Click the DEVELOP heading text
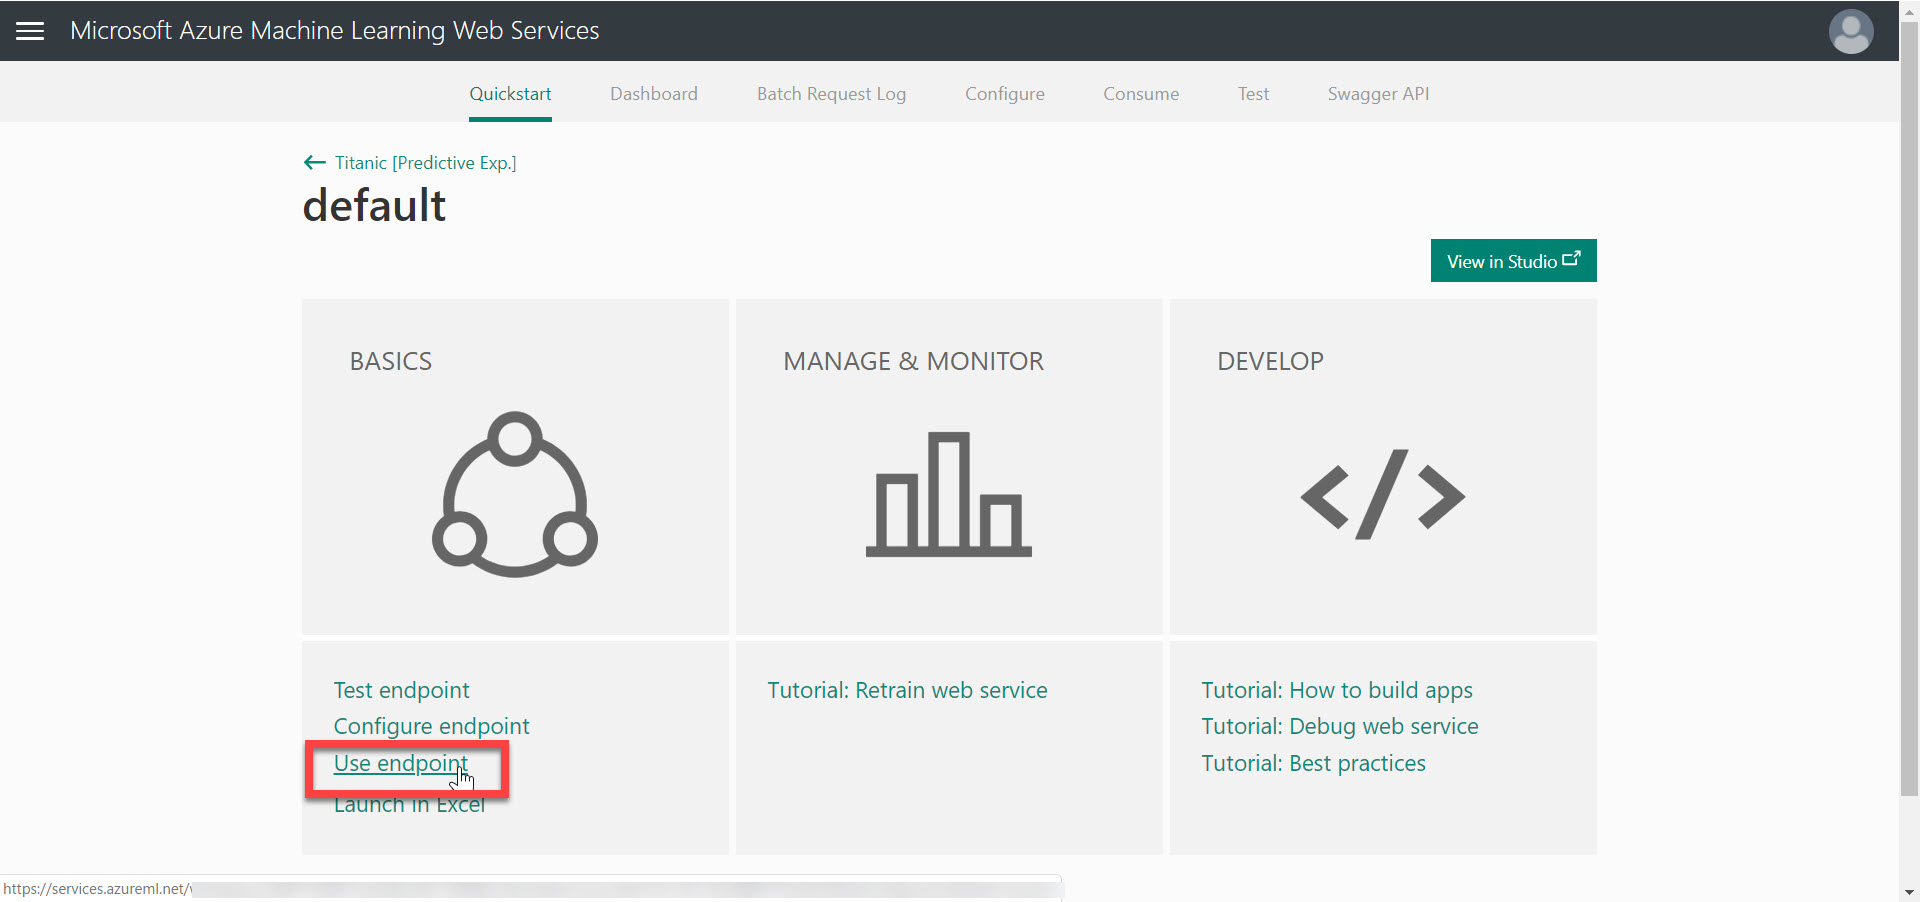 click(1270, 361)
